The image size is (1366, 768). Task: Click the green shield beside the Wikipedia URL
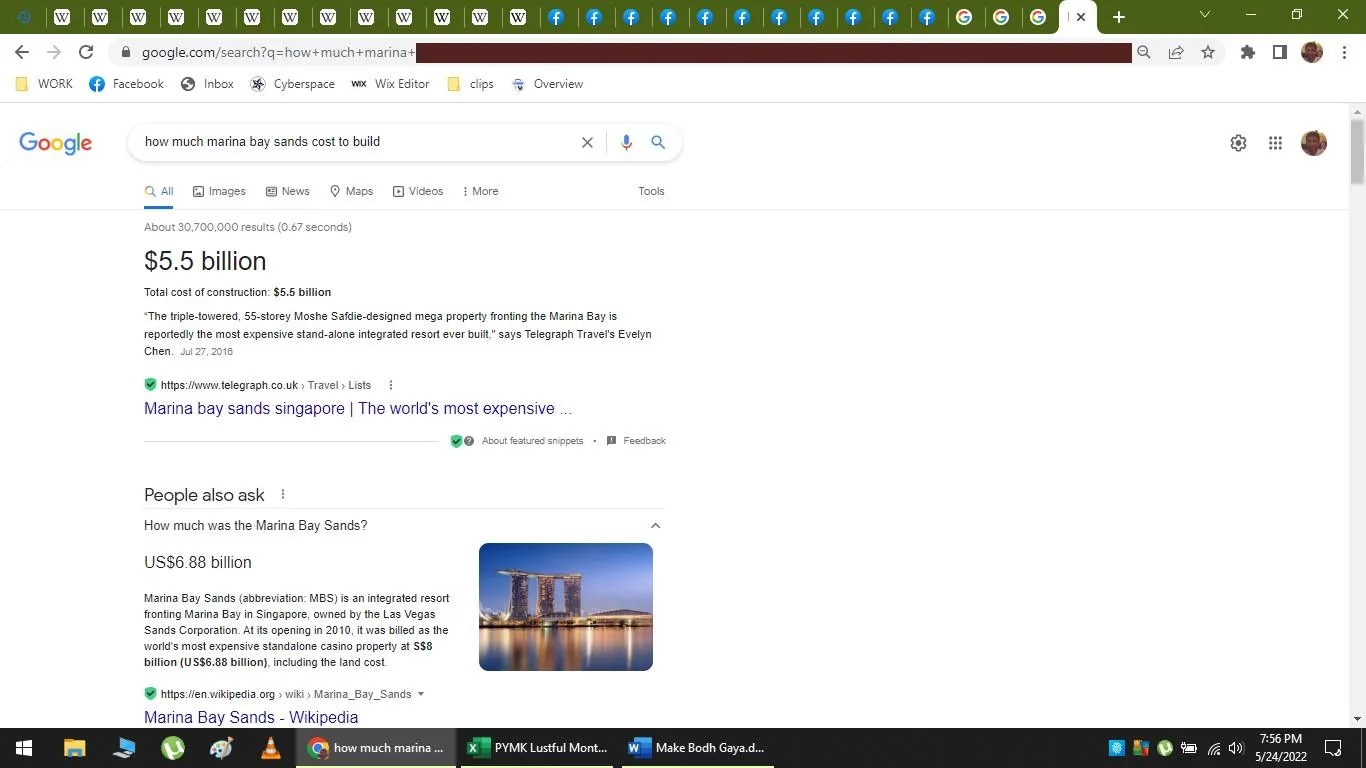click(x=150, y=693)
